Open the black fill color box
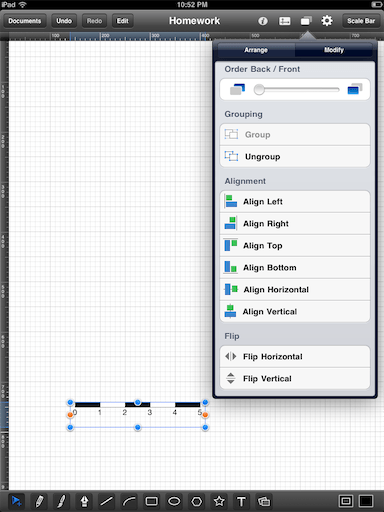384x512 pixels. point(366,501)
